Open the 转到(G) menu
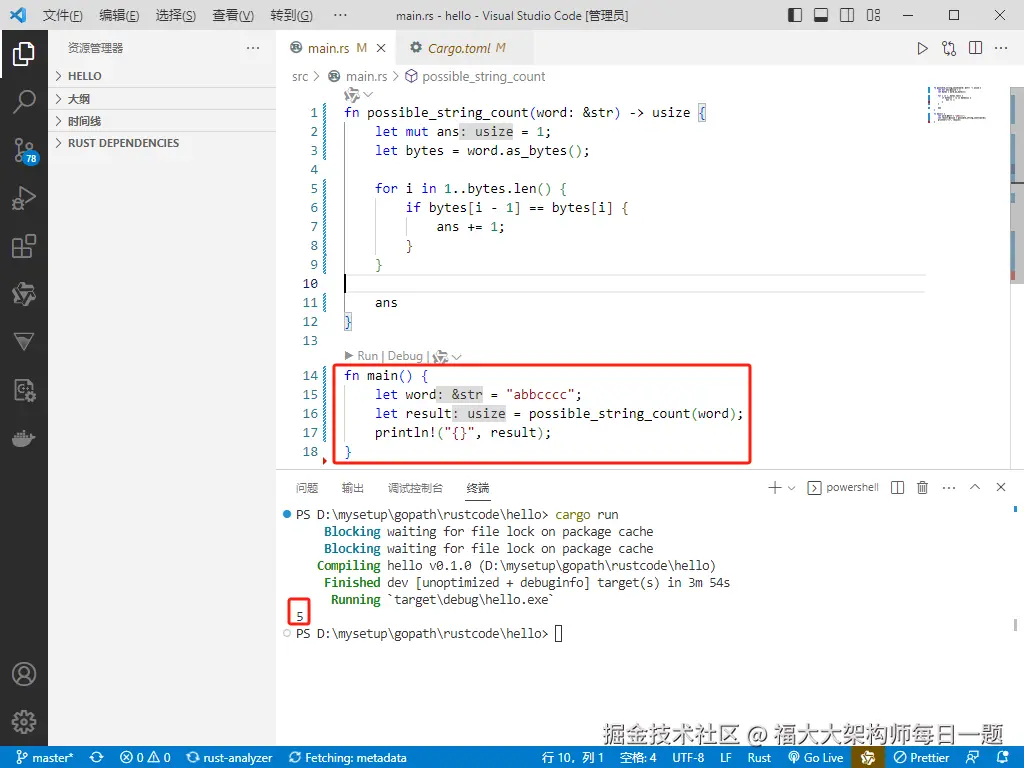This screenshot has height=768, width=1024. (291, 15)
